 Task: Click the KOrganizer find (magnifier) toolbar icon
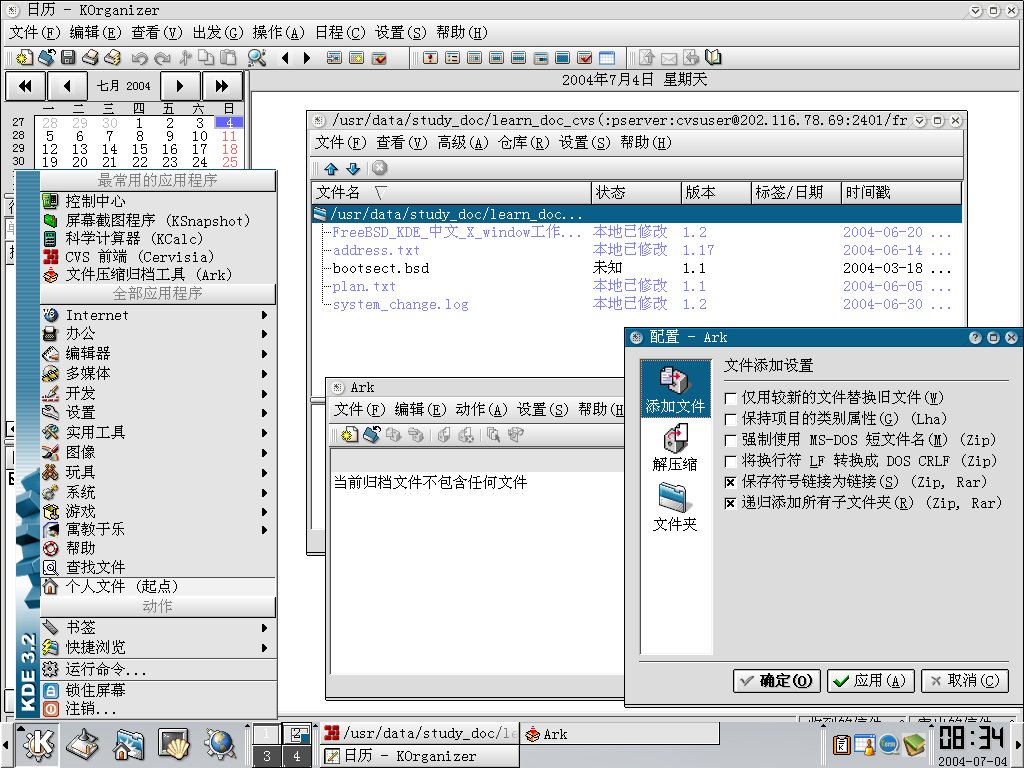[x=256, y=57]
